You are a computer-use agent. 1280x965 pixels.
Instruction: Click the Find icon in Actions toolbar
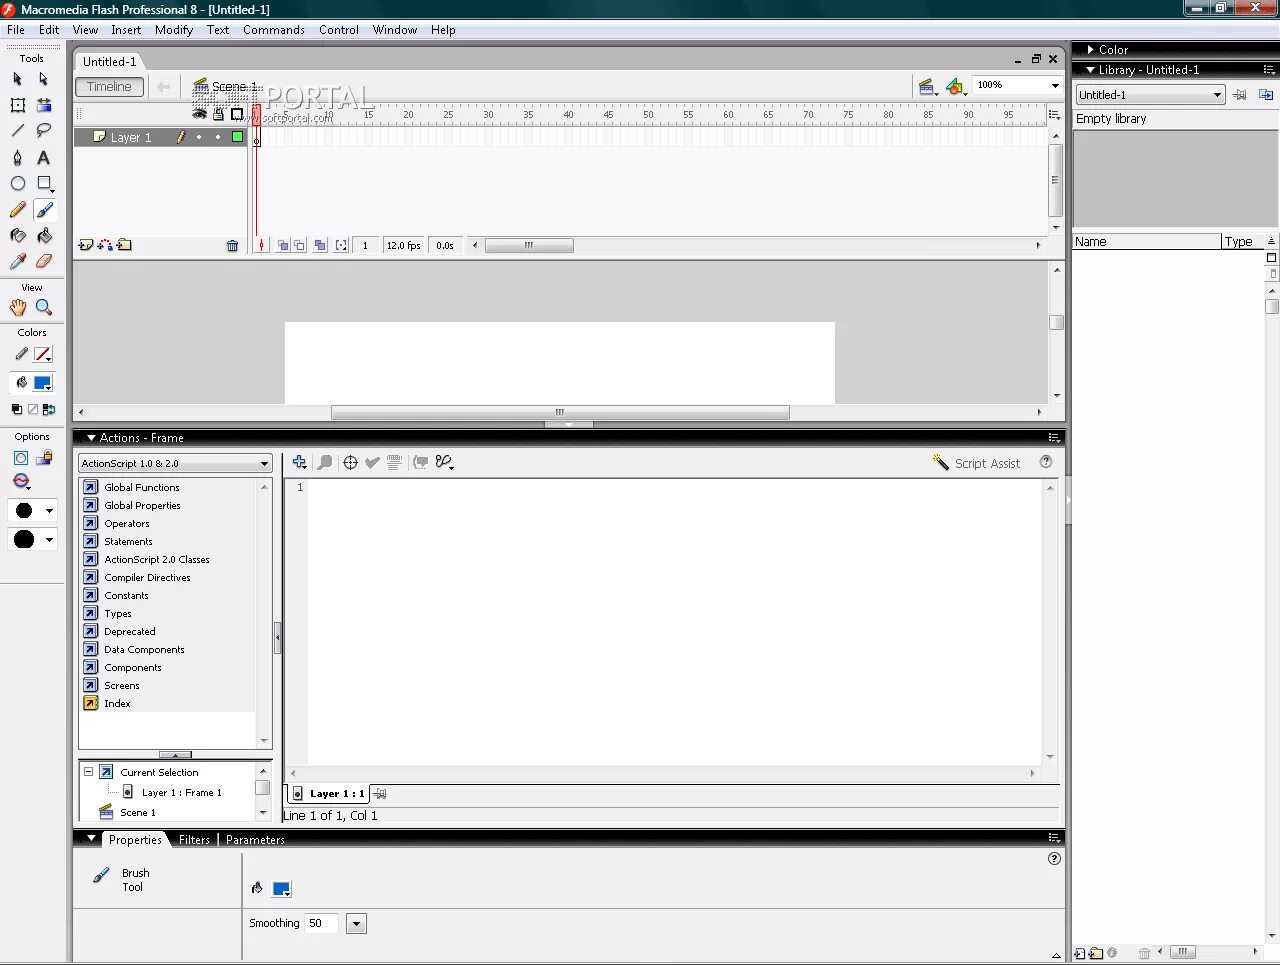coord(325,462)
